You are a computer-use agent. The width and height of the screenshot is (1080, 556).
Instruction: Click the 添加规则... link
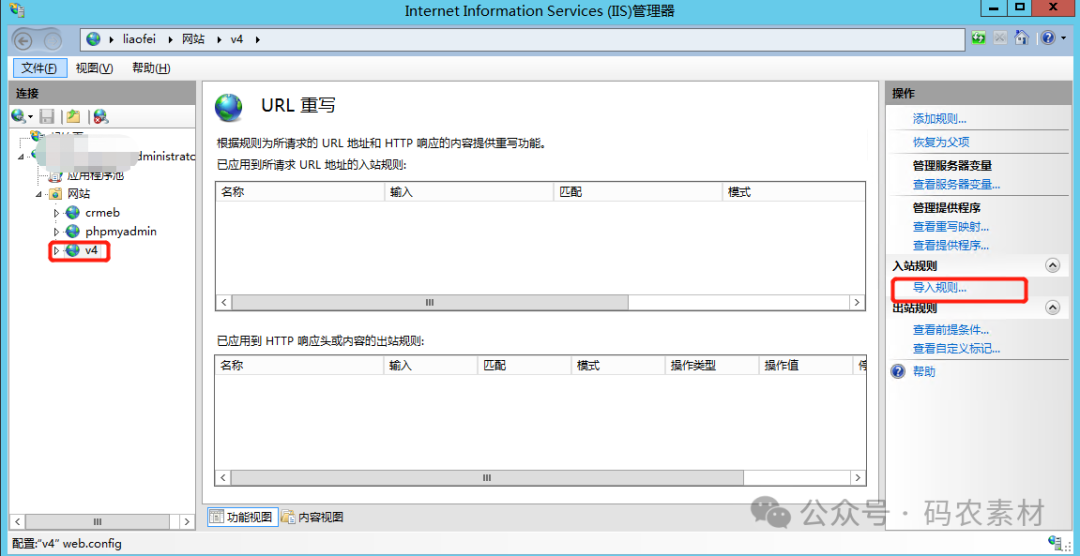click(939, 119)
